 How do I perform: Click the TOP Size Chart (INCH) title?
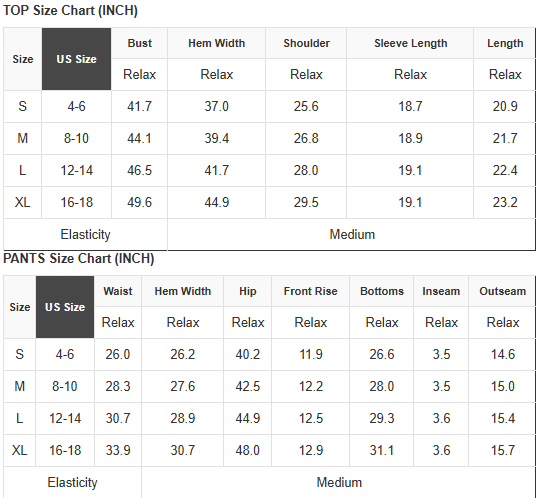pos(70,11)
